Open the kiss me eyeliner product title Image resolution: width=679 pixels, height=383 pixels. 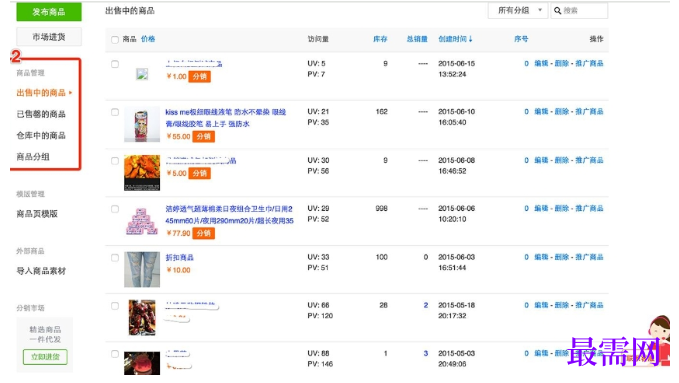coord(226,118)
